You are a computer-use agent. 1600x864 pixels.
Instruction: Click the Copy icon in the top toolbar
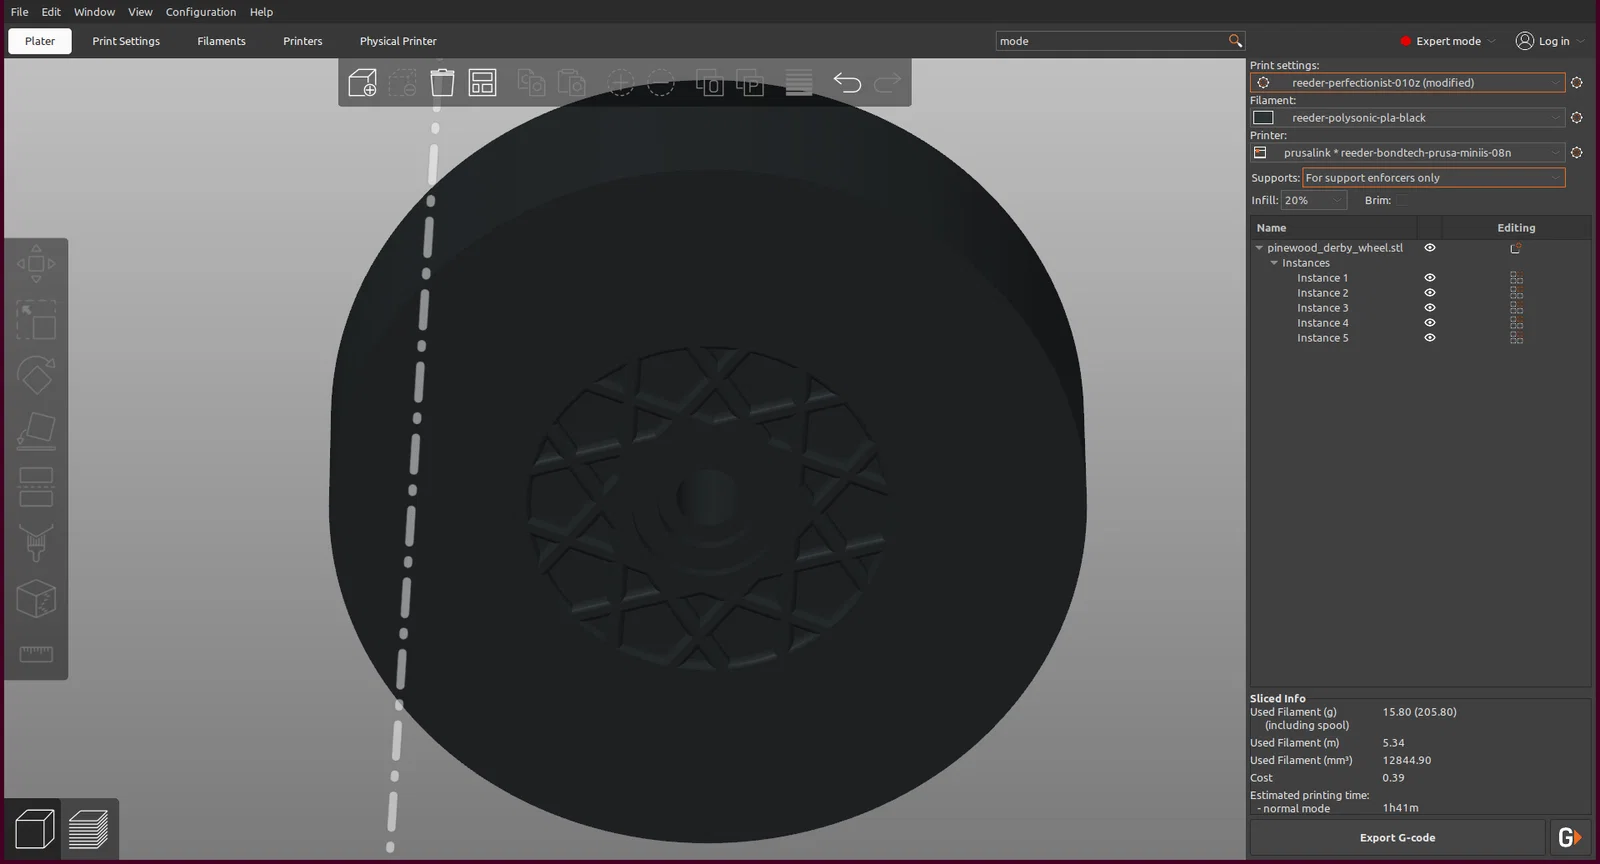(531, 82)
